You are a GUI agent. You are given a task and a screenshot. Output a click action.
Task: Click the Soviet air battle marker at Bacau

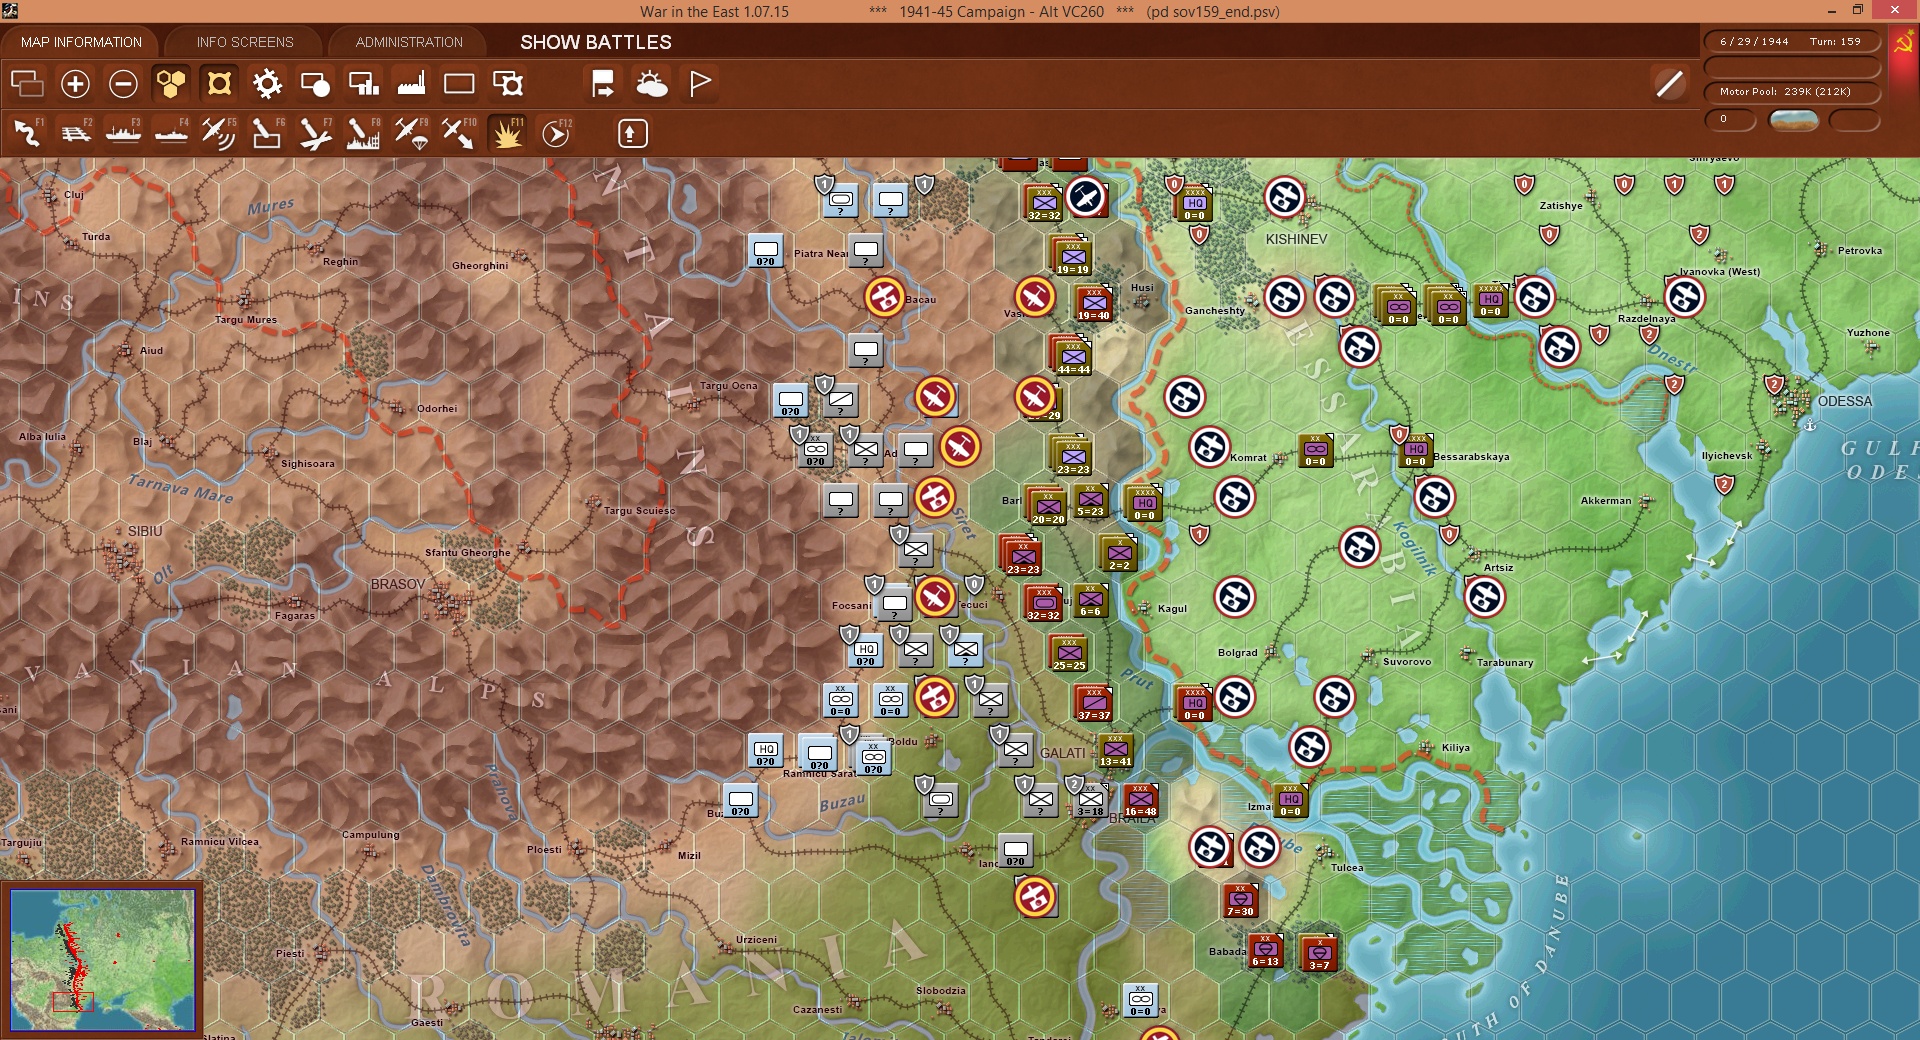coord(885,297)
